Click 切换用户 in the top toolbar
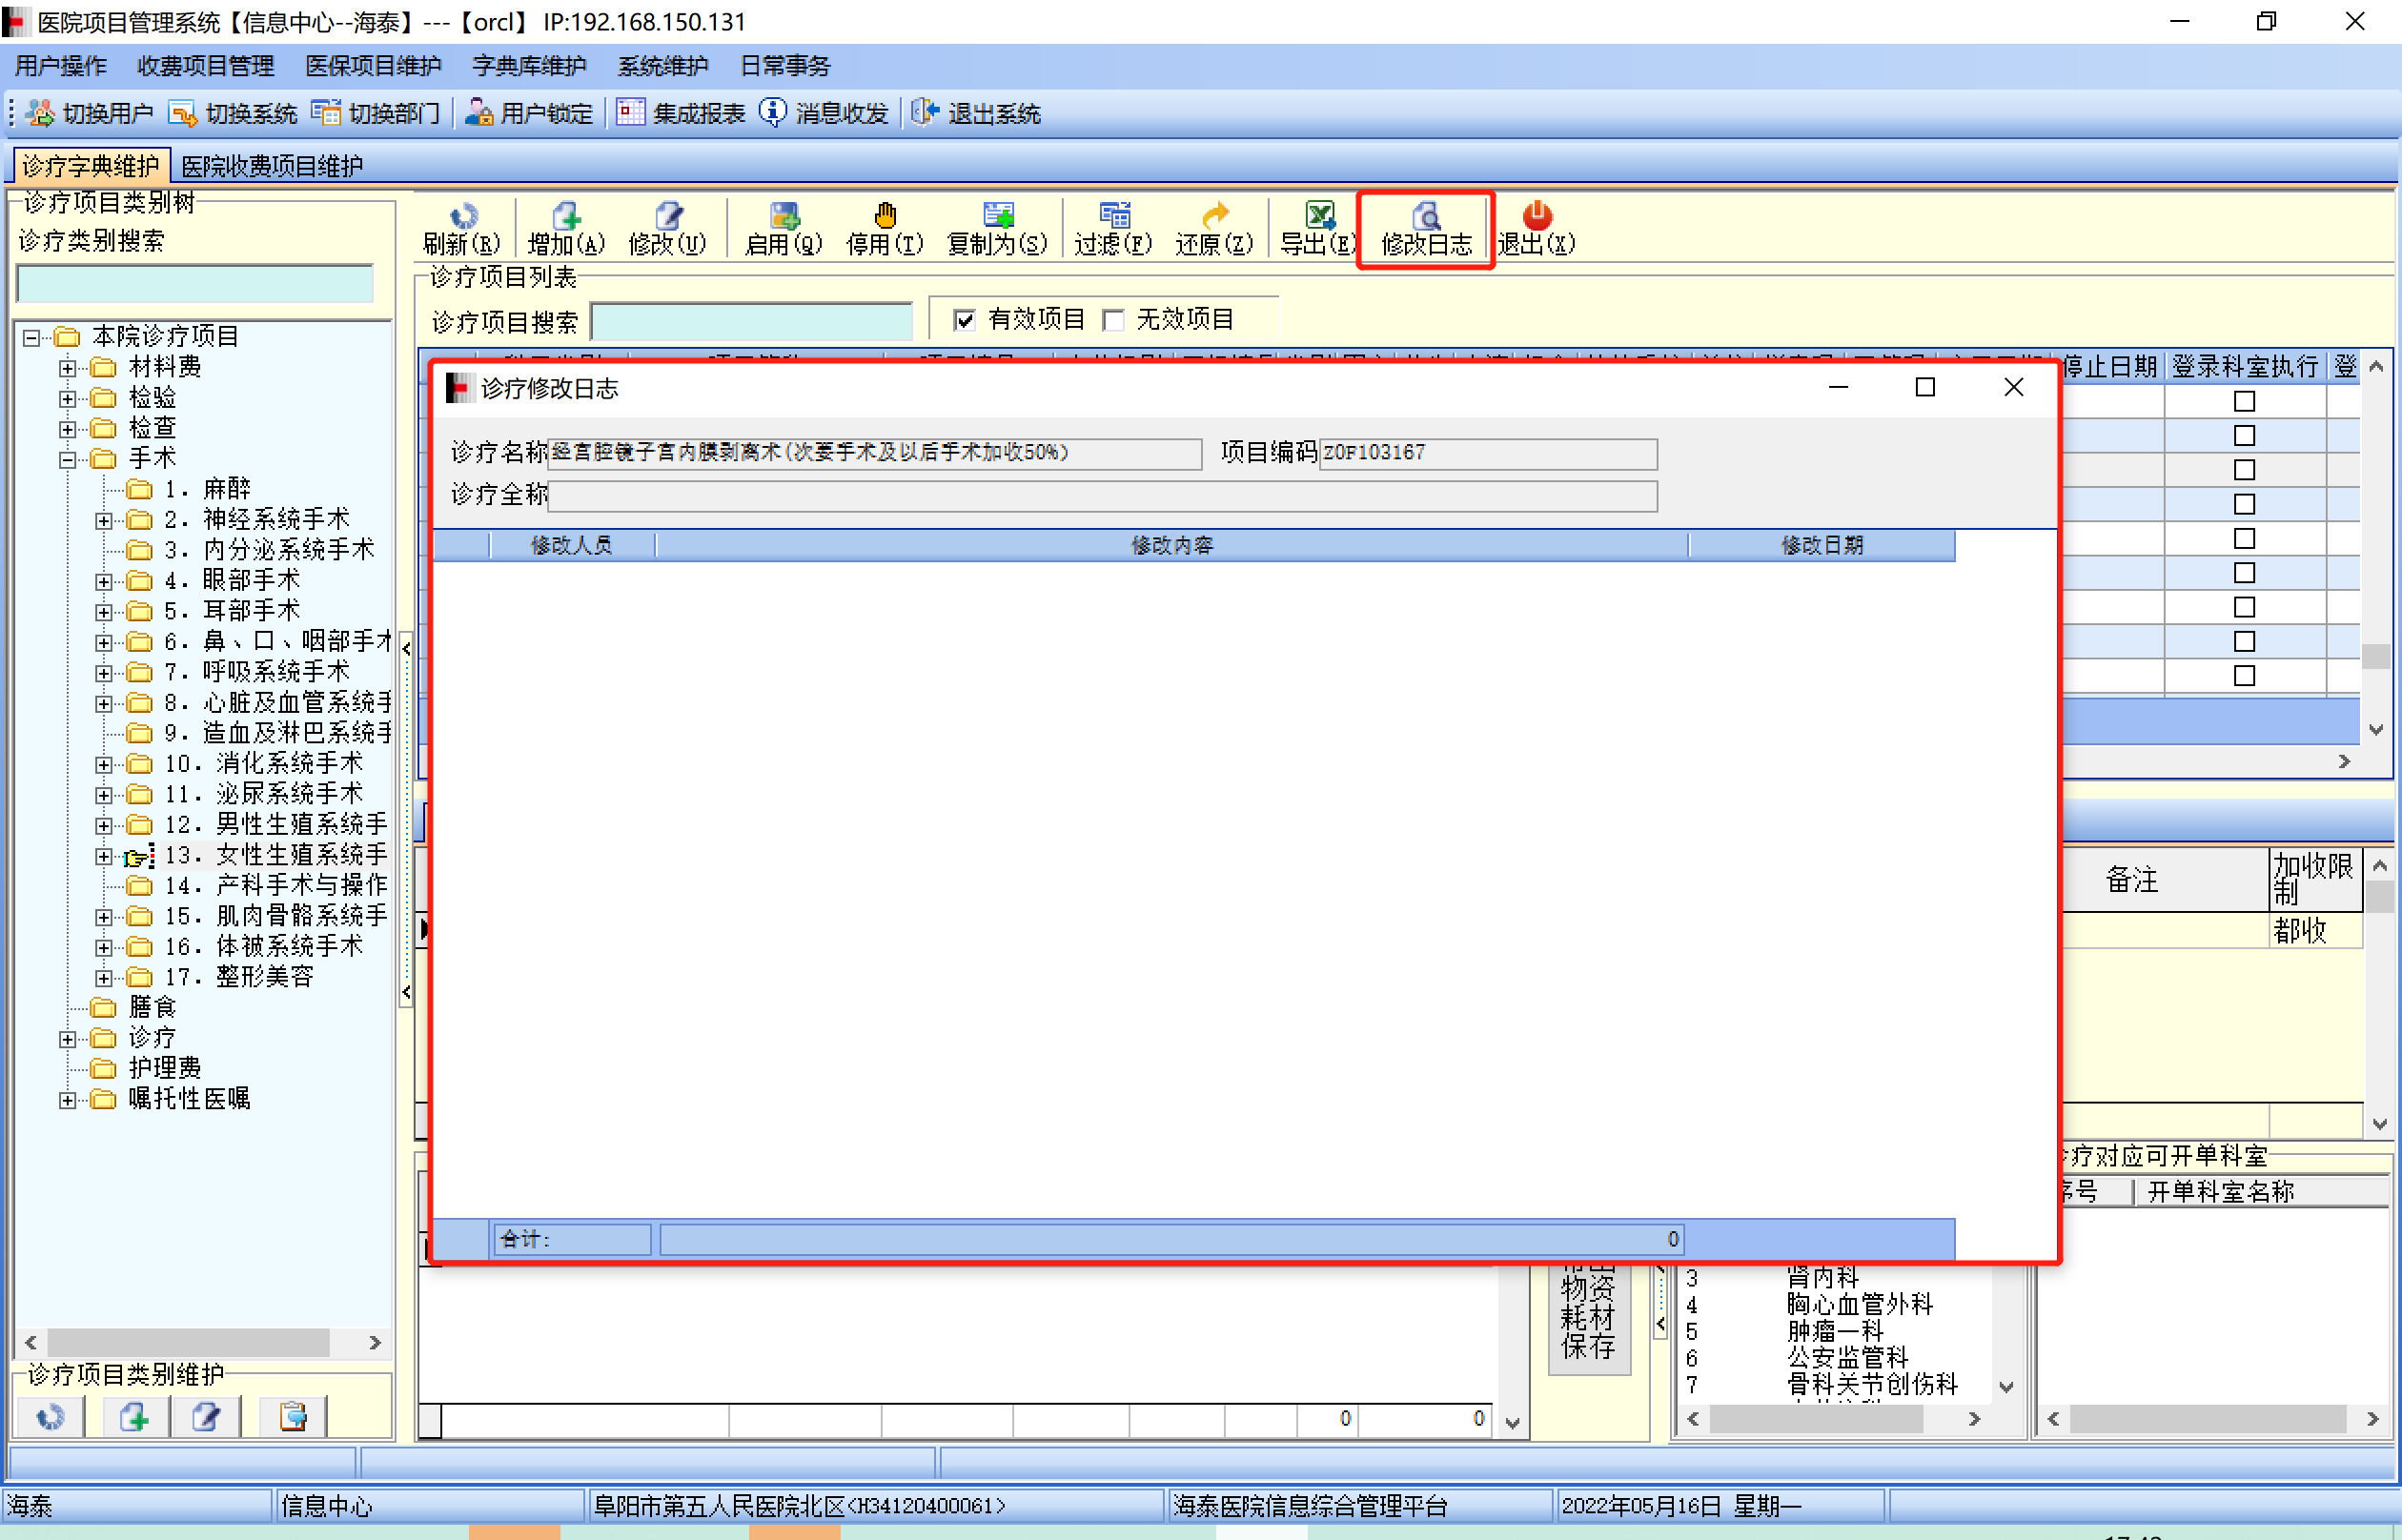The height and width of the screenshot is (1540, 2402). [x=90, y=113]
